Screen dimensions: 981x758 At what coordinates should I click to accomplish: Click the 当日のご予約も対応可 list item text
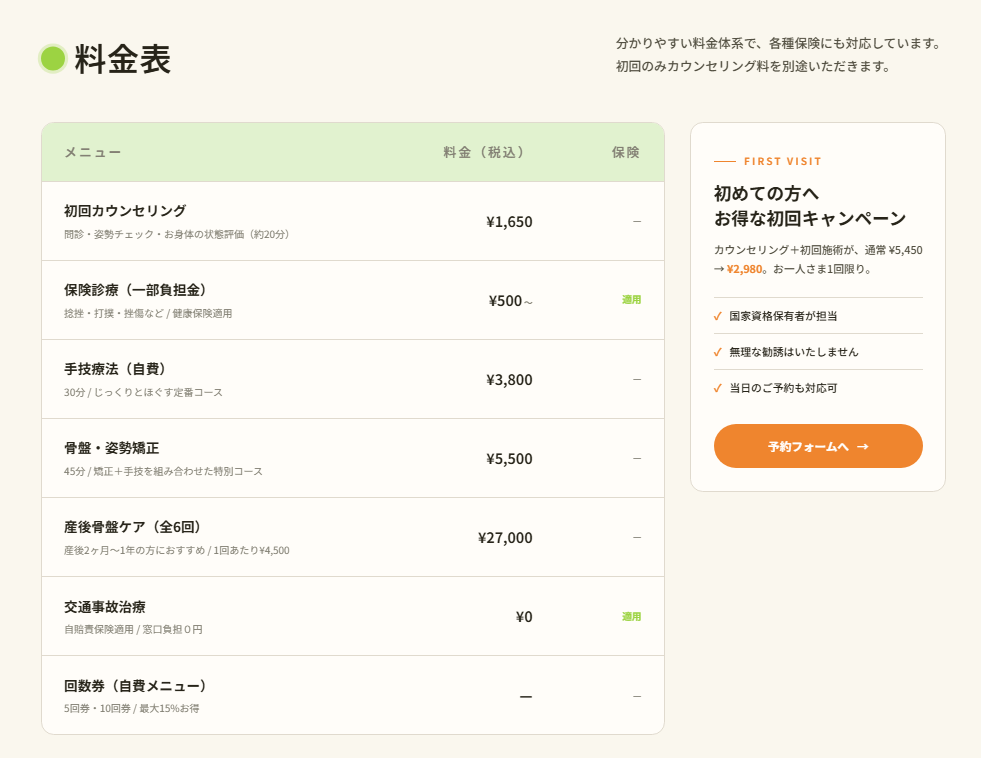783,388
